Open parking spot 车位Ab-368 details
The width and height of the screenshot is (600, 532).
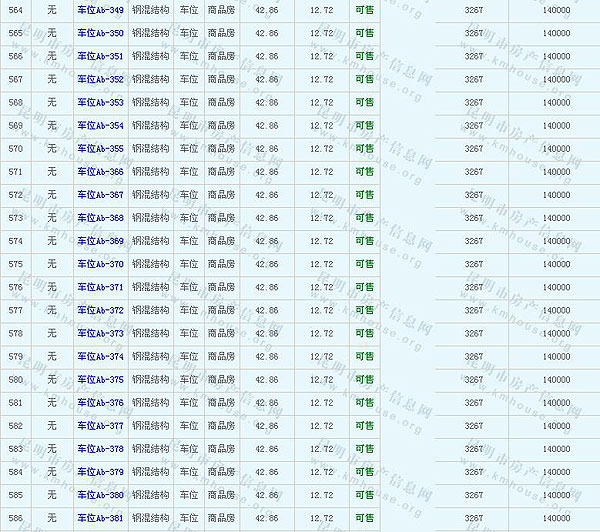click(100, 218)
